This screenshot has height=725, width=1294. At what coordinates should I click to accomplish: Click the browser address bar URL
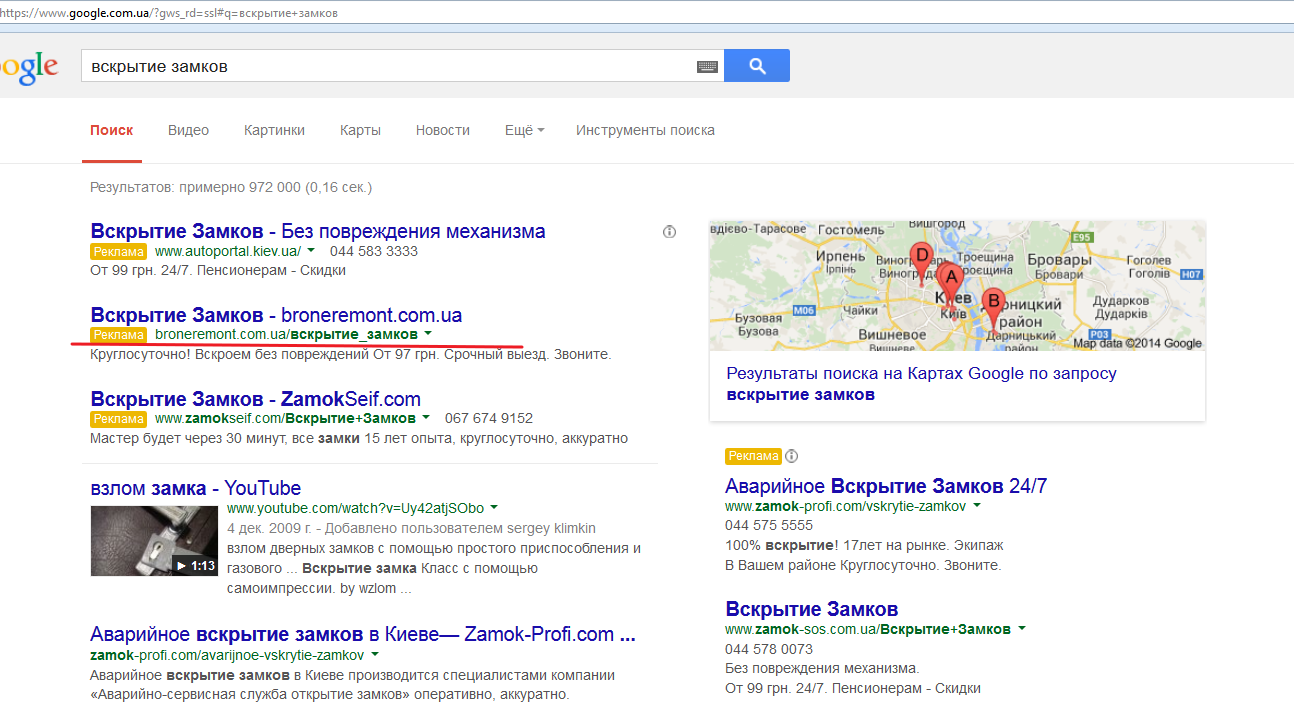168,12
